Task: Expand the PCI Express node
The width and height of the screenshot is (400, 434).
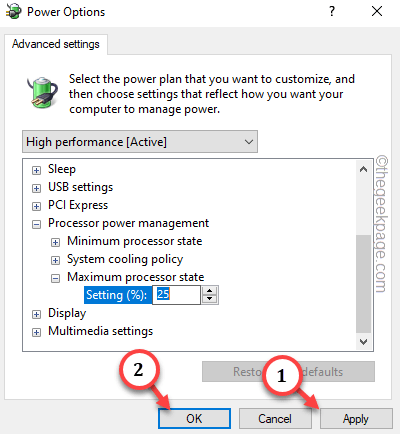Action: [x=36, y=206]
